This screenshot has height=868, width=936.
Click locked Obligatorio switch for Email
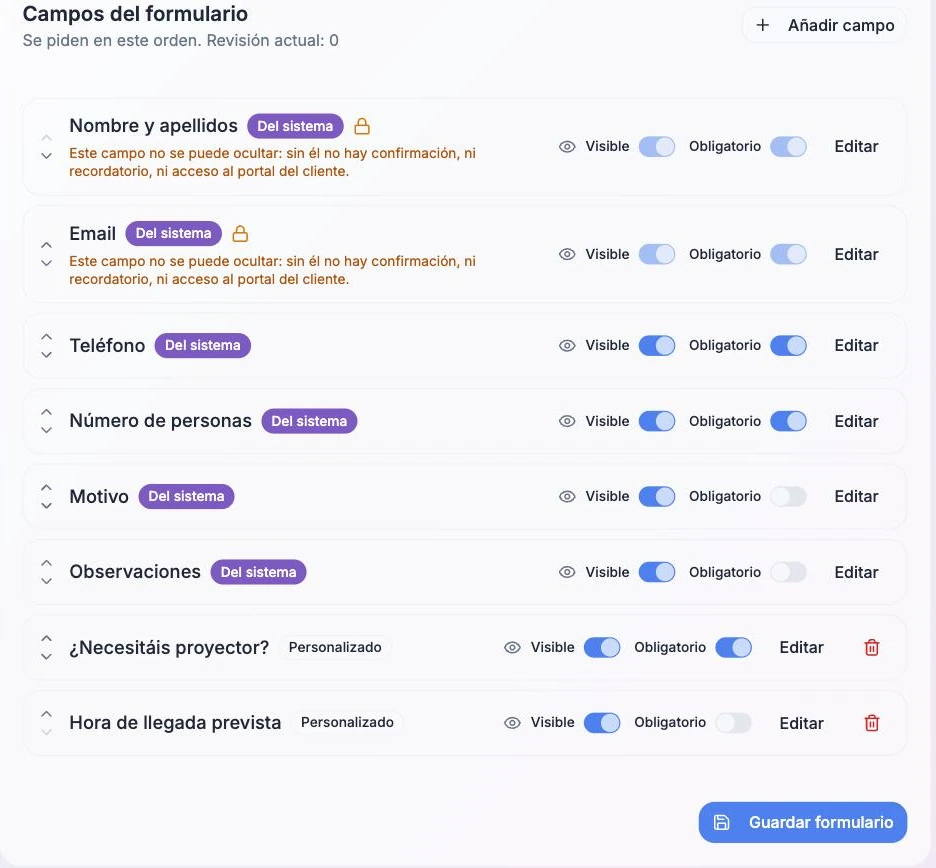(788, 254)
